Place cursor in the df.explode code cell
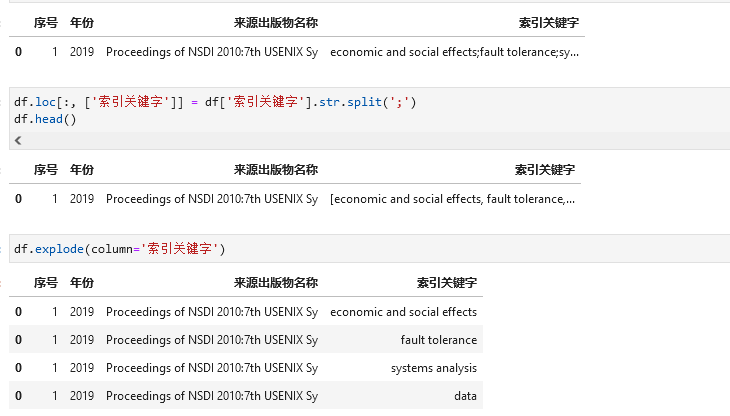 pyautogui.click(x=370, y=249)
